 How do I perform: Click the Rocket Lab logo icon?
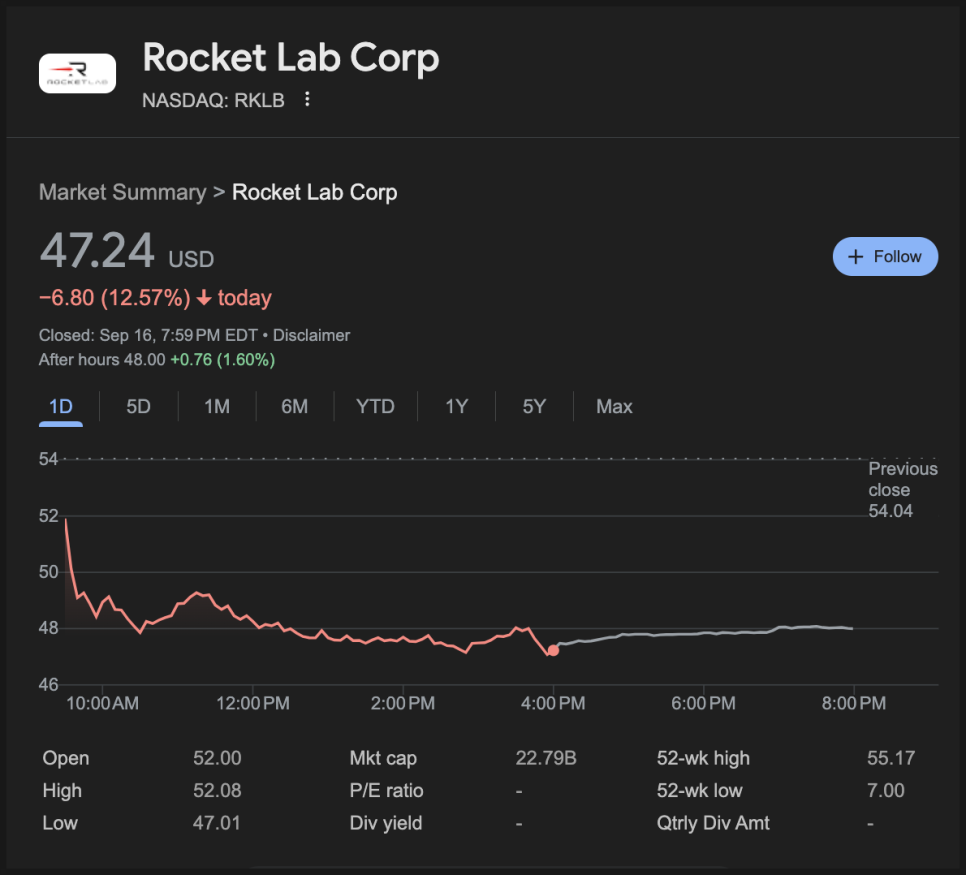click(x=77, y=73)
